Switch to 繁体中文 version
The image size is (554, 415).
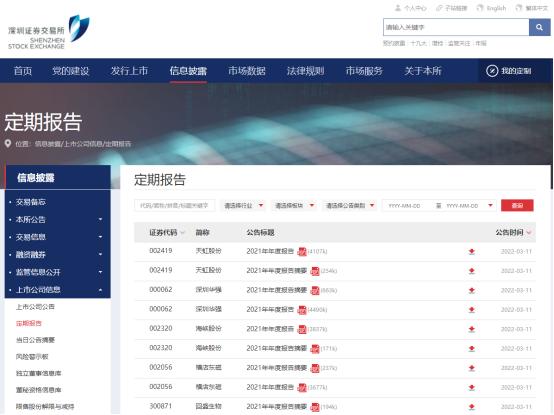(x=532, y=8)
